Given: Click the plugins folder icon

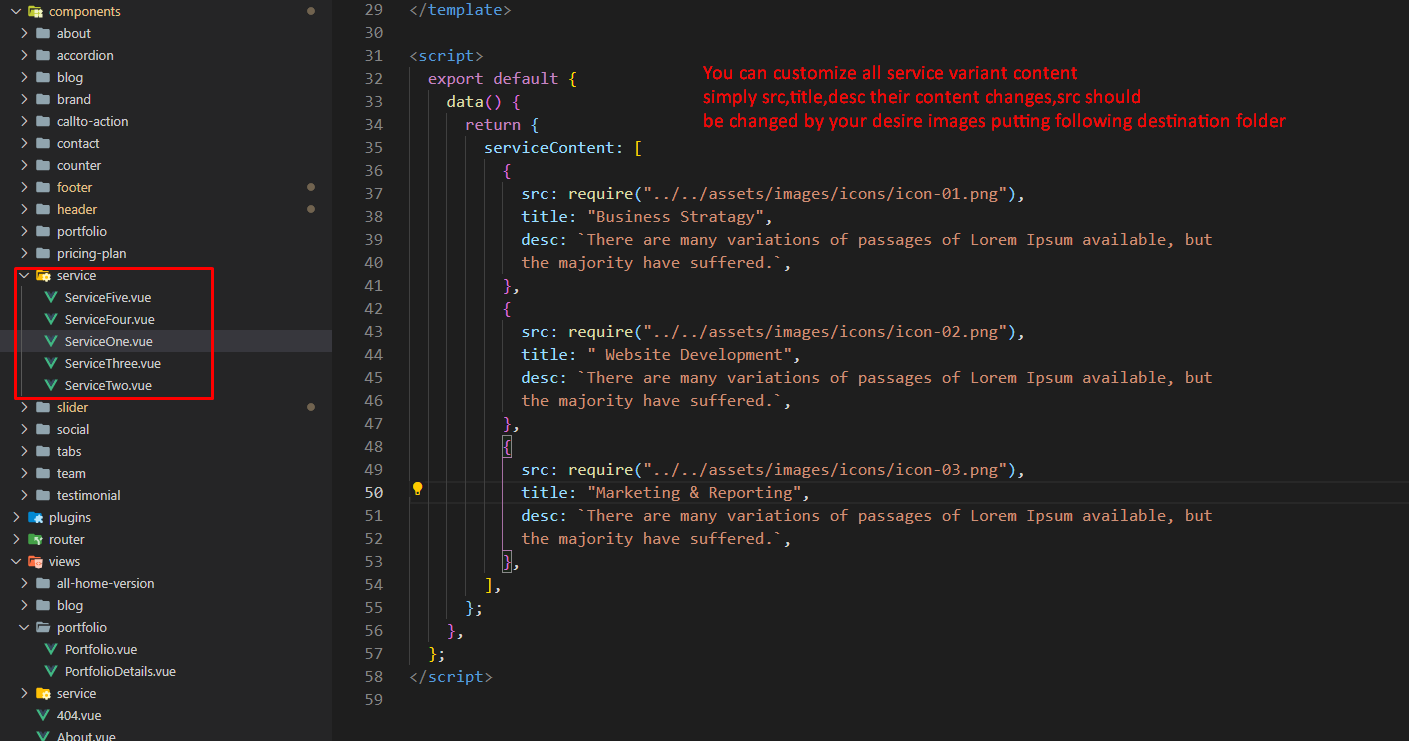Looking at the screenshot, I should (36, 517).
